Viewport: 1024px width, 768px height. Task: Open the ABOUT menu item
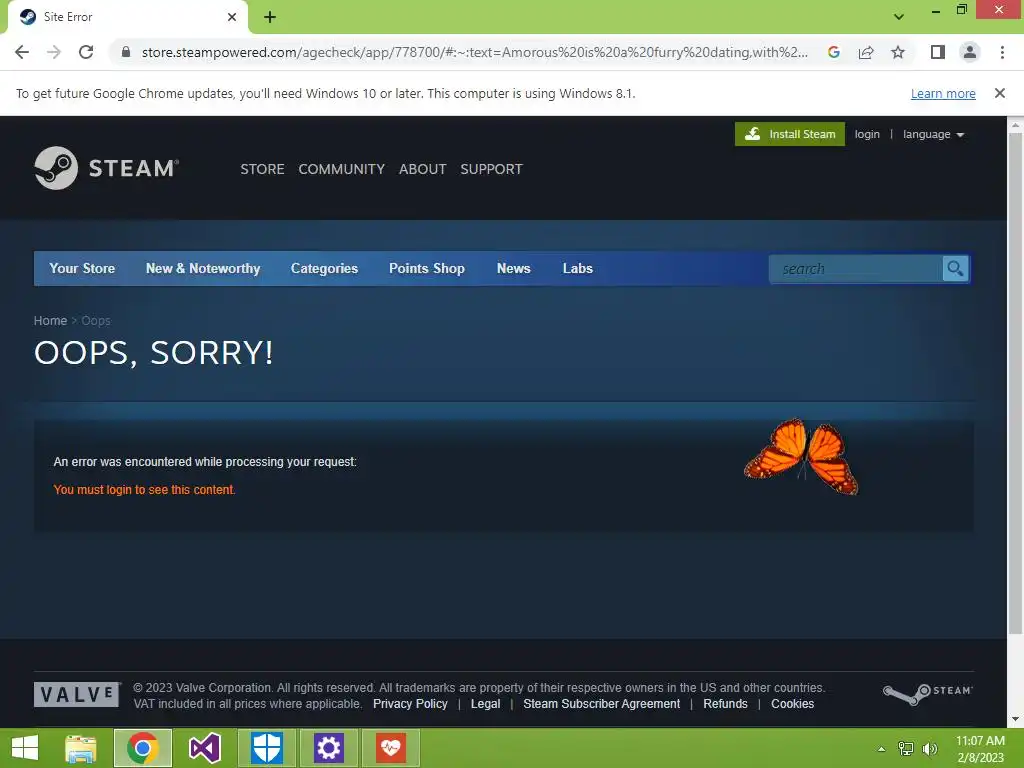coord(423,169)
